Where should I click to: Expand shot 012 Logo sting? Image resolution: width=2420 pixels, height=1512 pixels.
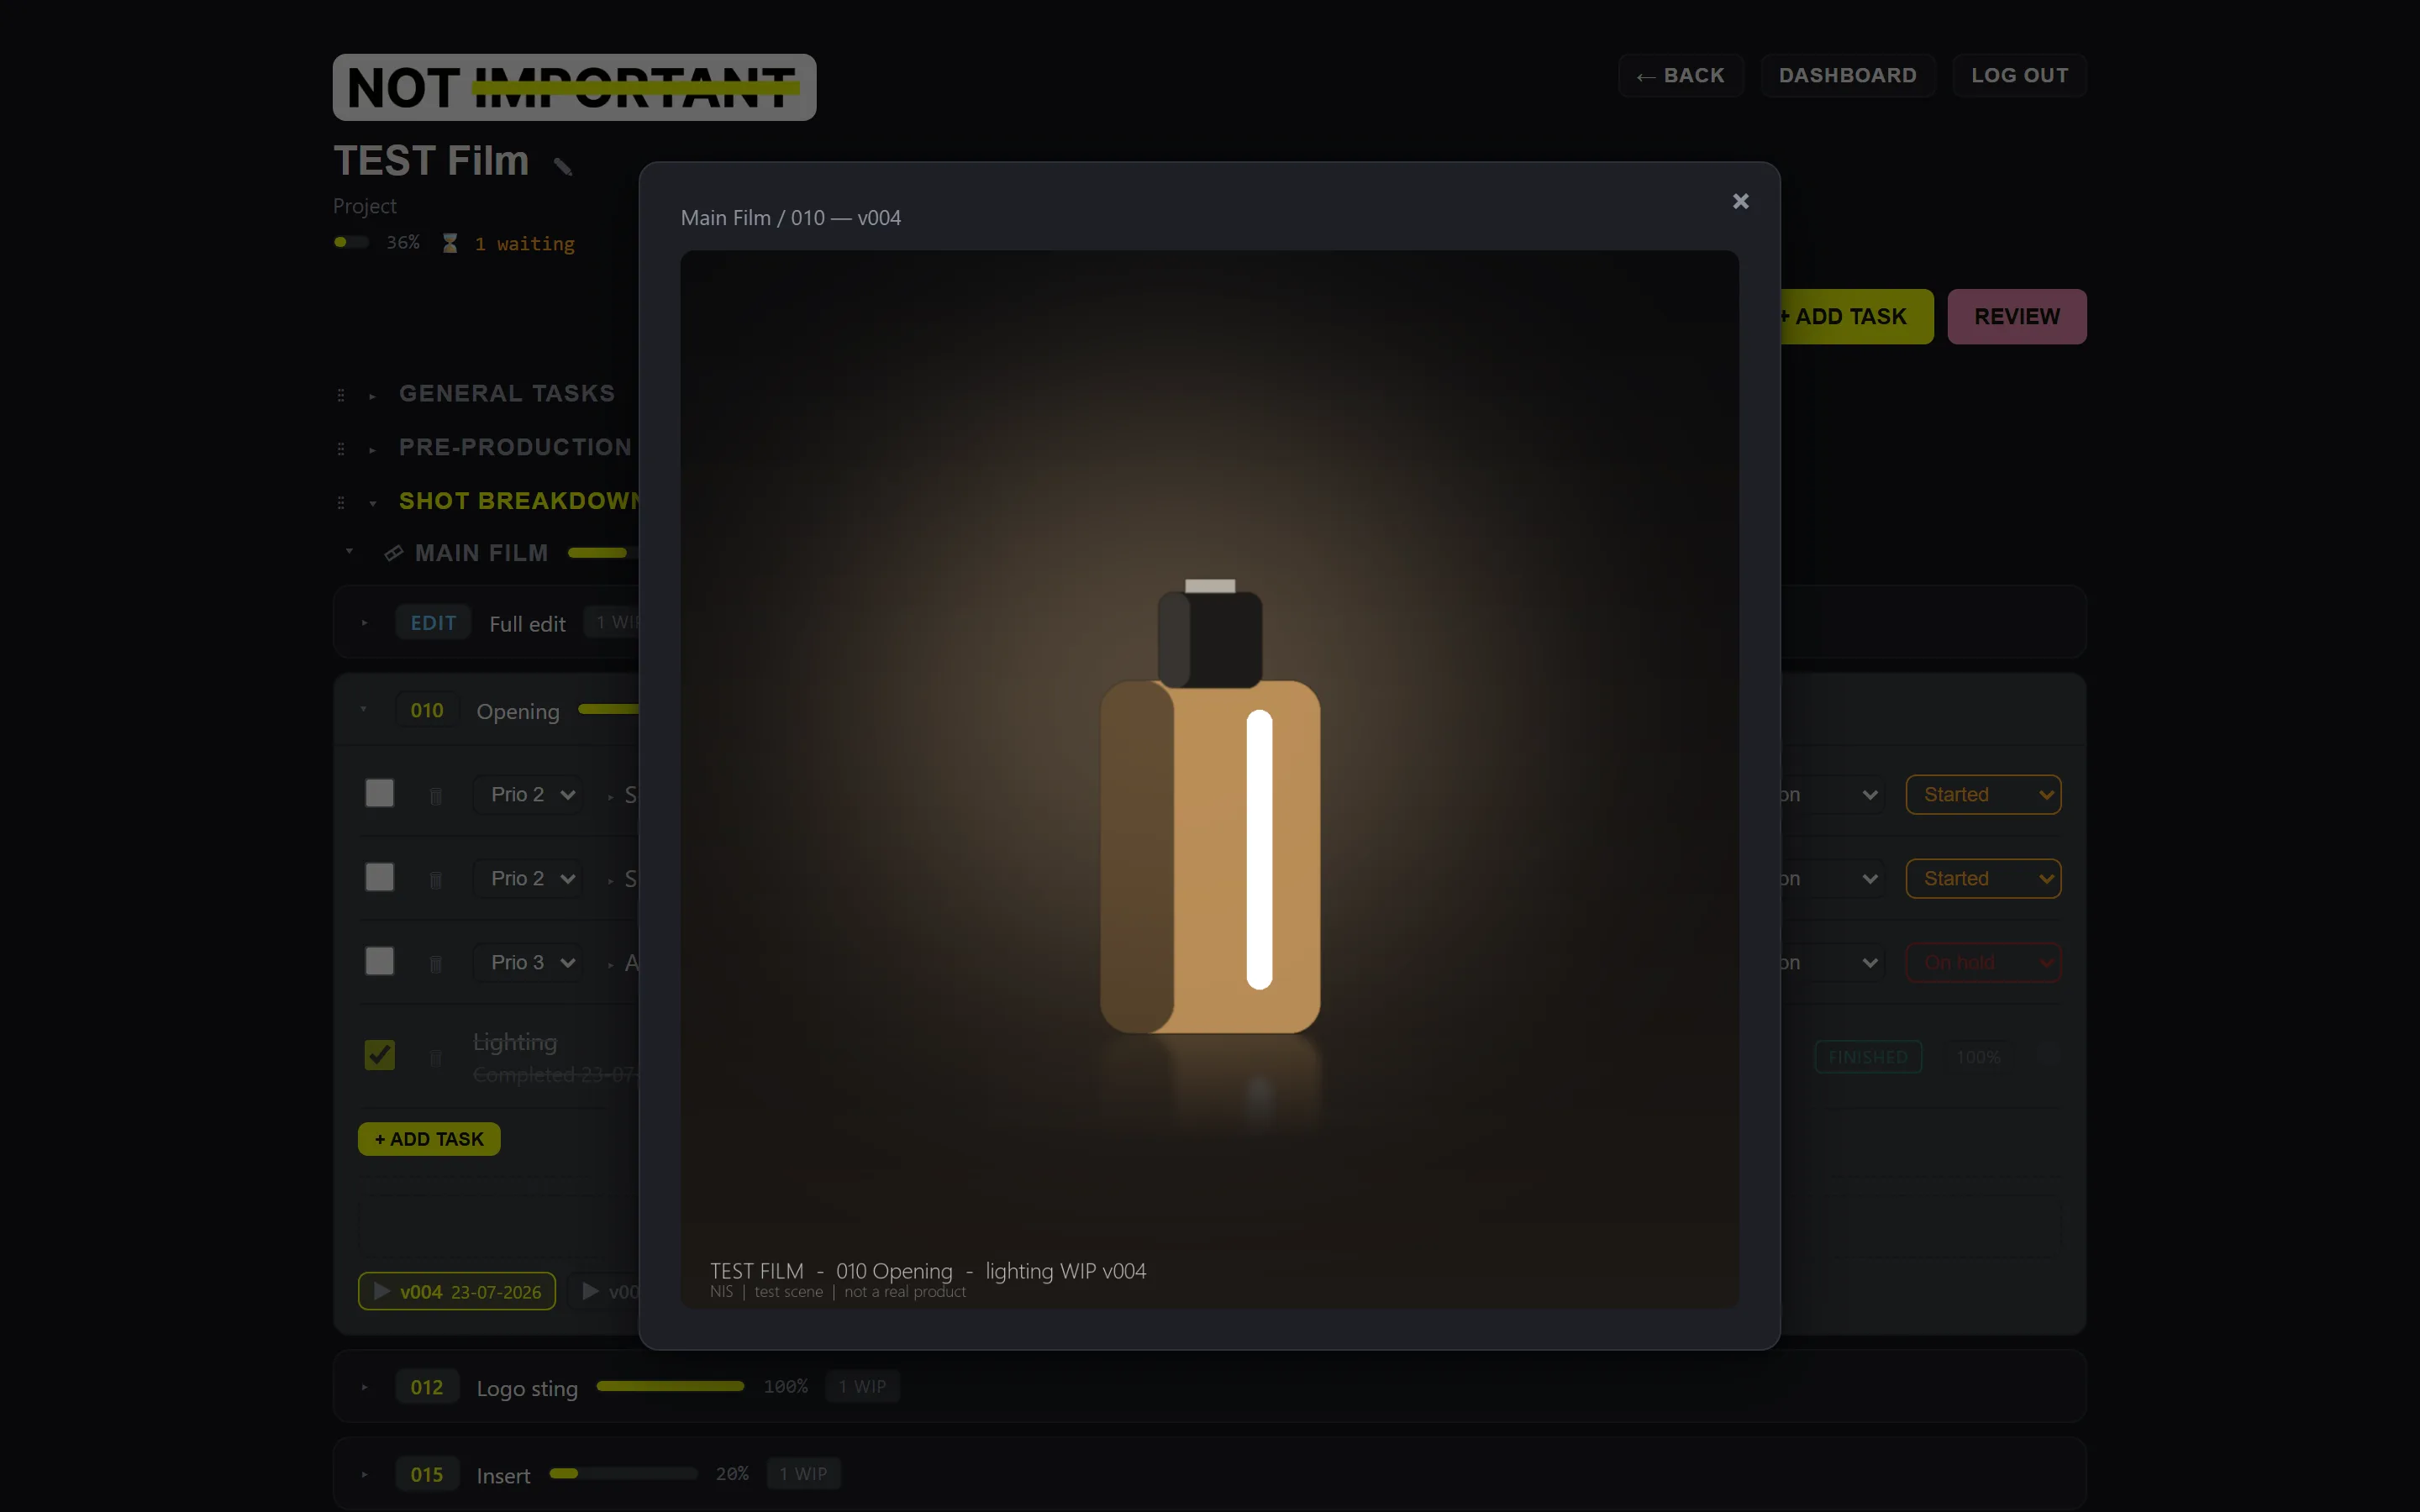365,1387
